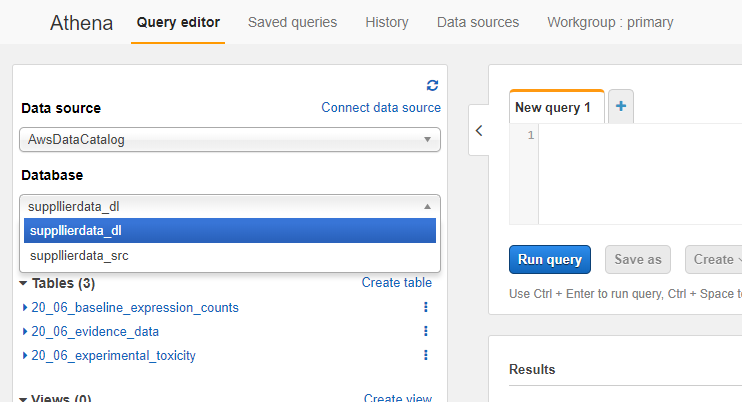Select suppllierdata_src from database list

[x=79, y=256]
